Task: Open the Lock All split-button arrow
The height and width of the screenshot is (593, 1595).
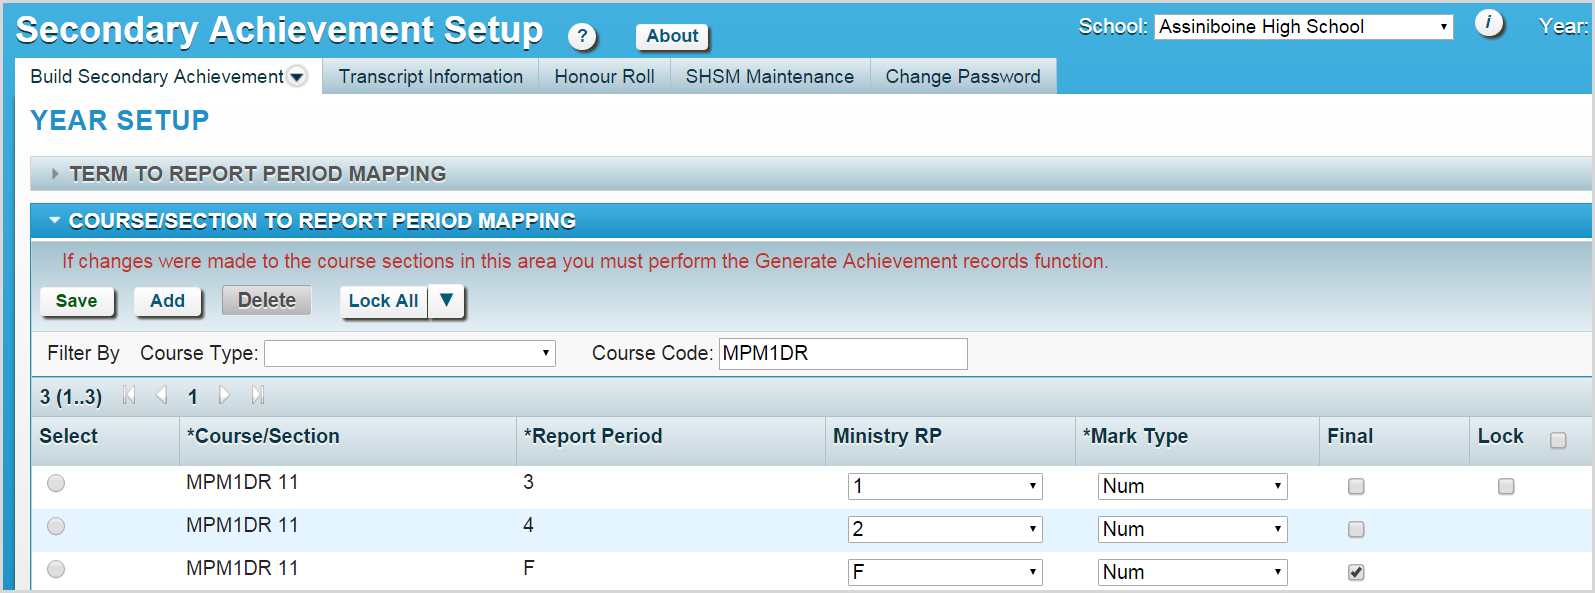Action: pos(447,301)
